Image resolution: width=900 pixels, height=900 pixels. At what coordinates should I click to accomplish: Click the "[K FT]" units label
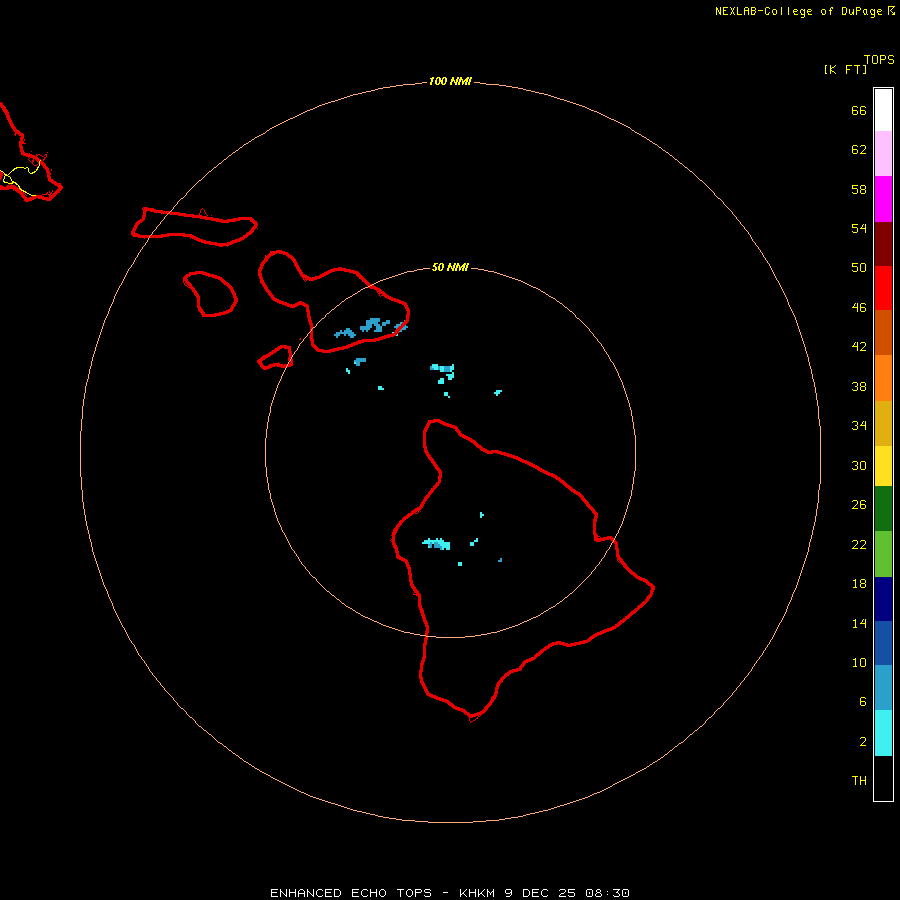pos(845,70)
